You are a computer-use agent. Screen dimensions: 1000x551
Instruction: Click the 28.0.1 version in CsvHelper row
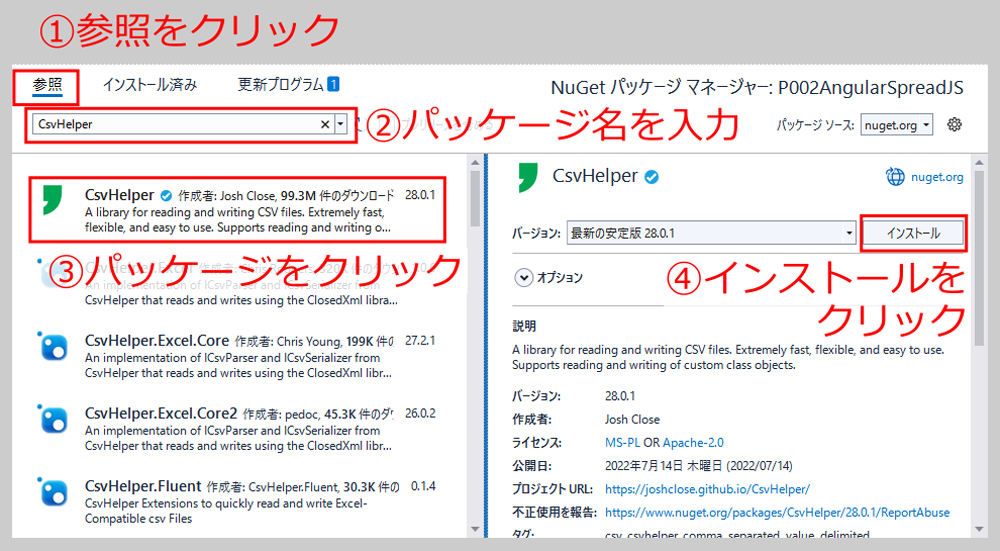tap(420, 195)
